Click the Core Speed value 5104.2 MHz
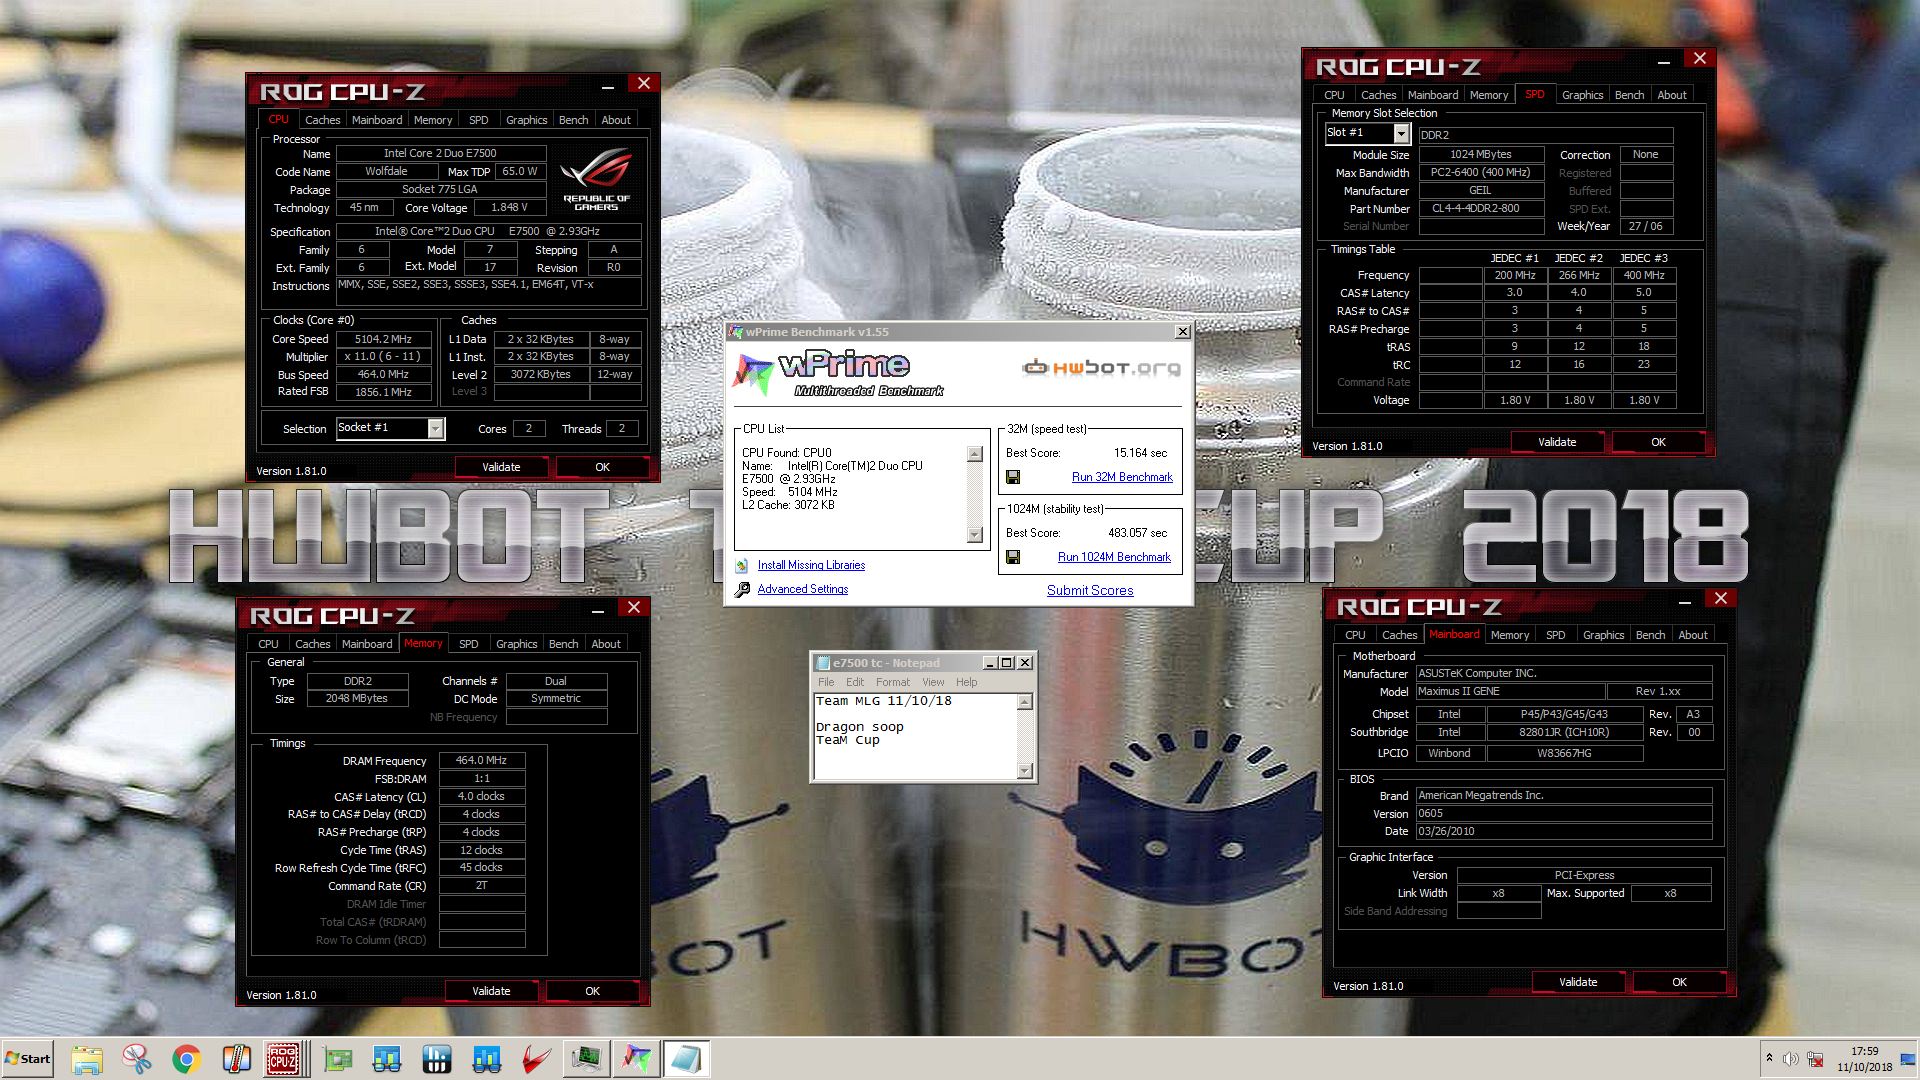 coord(383,339)
